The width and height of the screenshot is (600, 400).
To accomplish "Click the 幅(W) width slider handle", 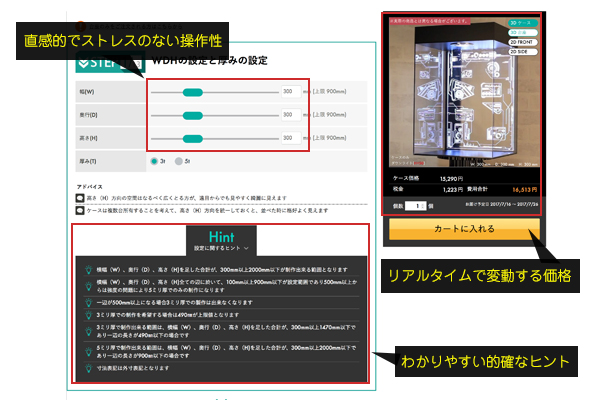I will click(x=193, y=92).
